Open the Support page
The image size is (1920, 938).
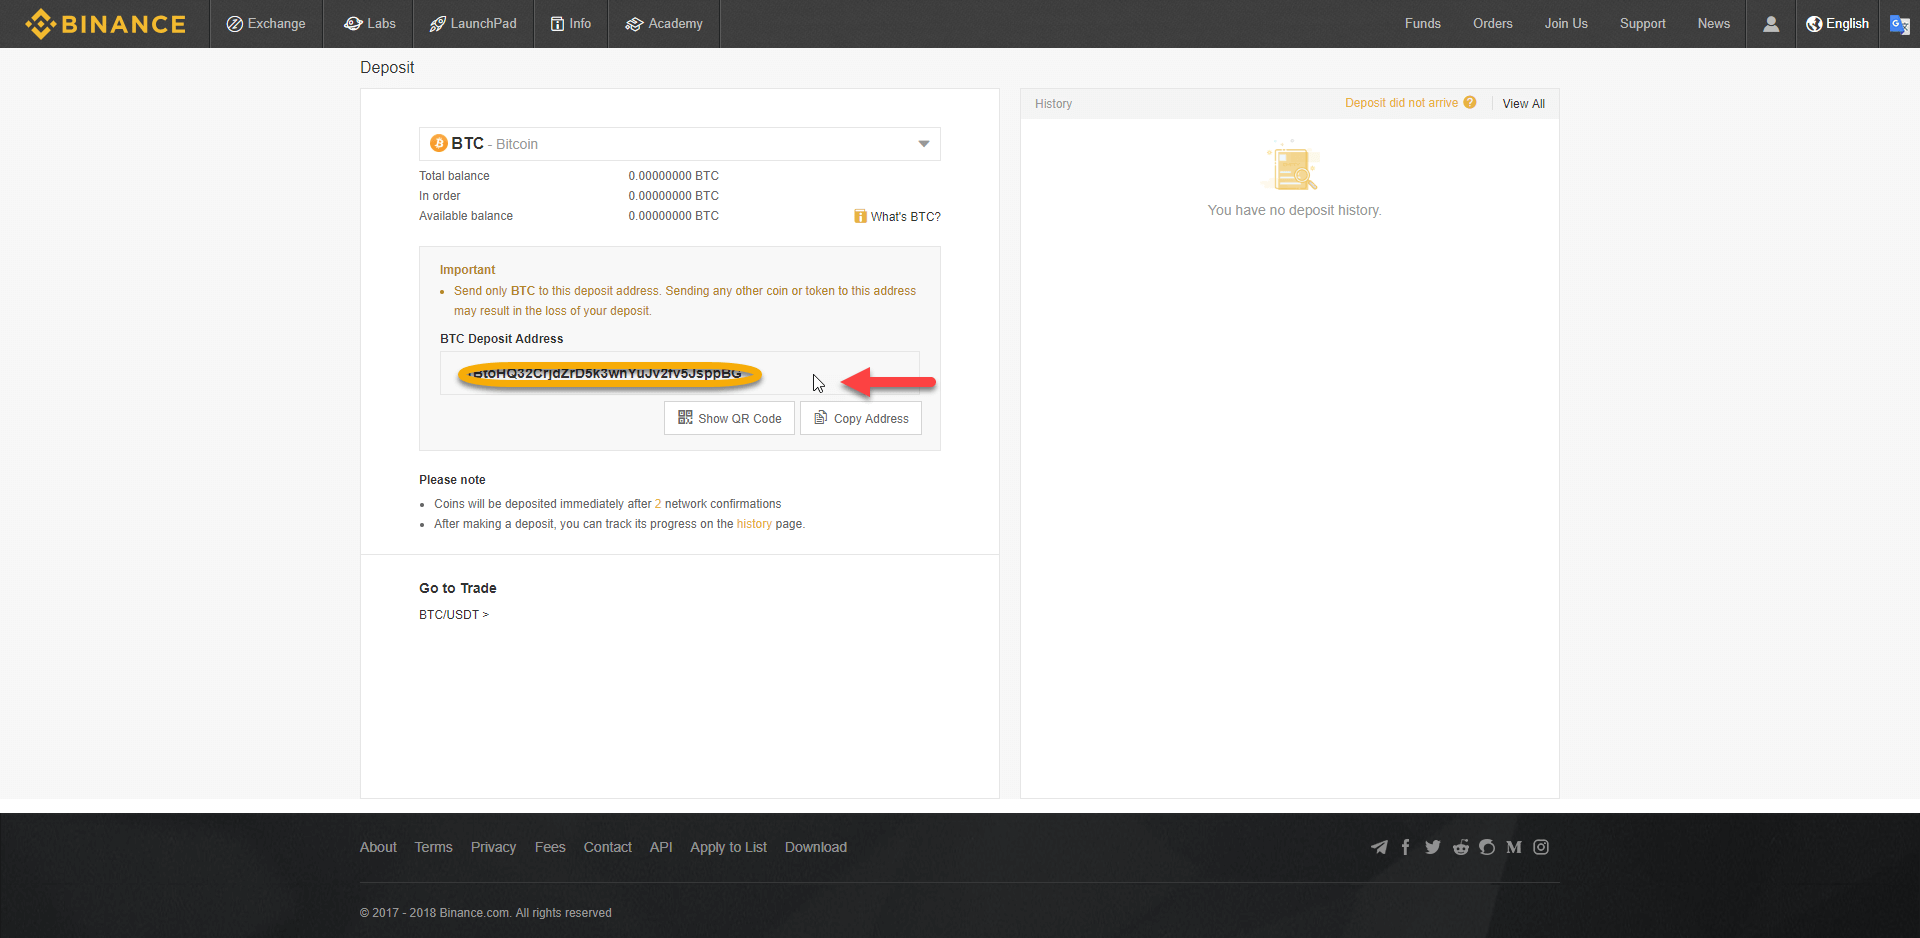point(1642,24)
